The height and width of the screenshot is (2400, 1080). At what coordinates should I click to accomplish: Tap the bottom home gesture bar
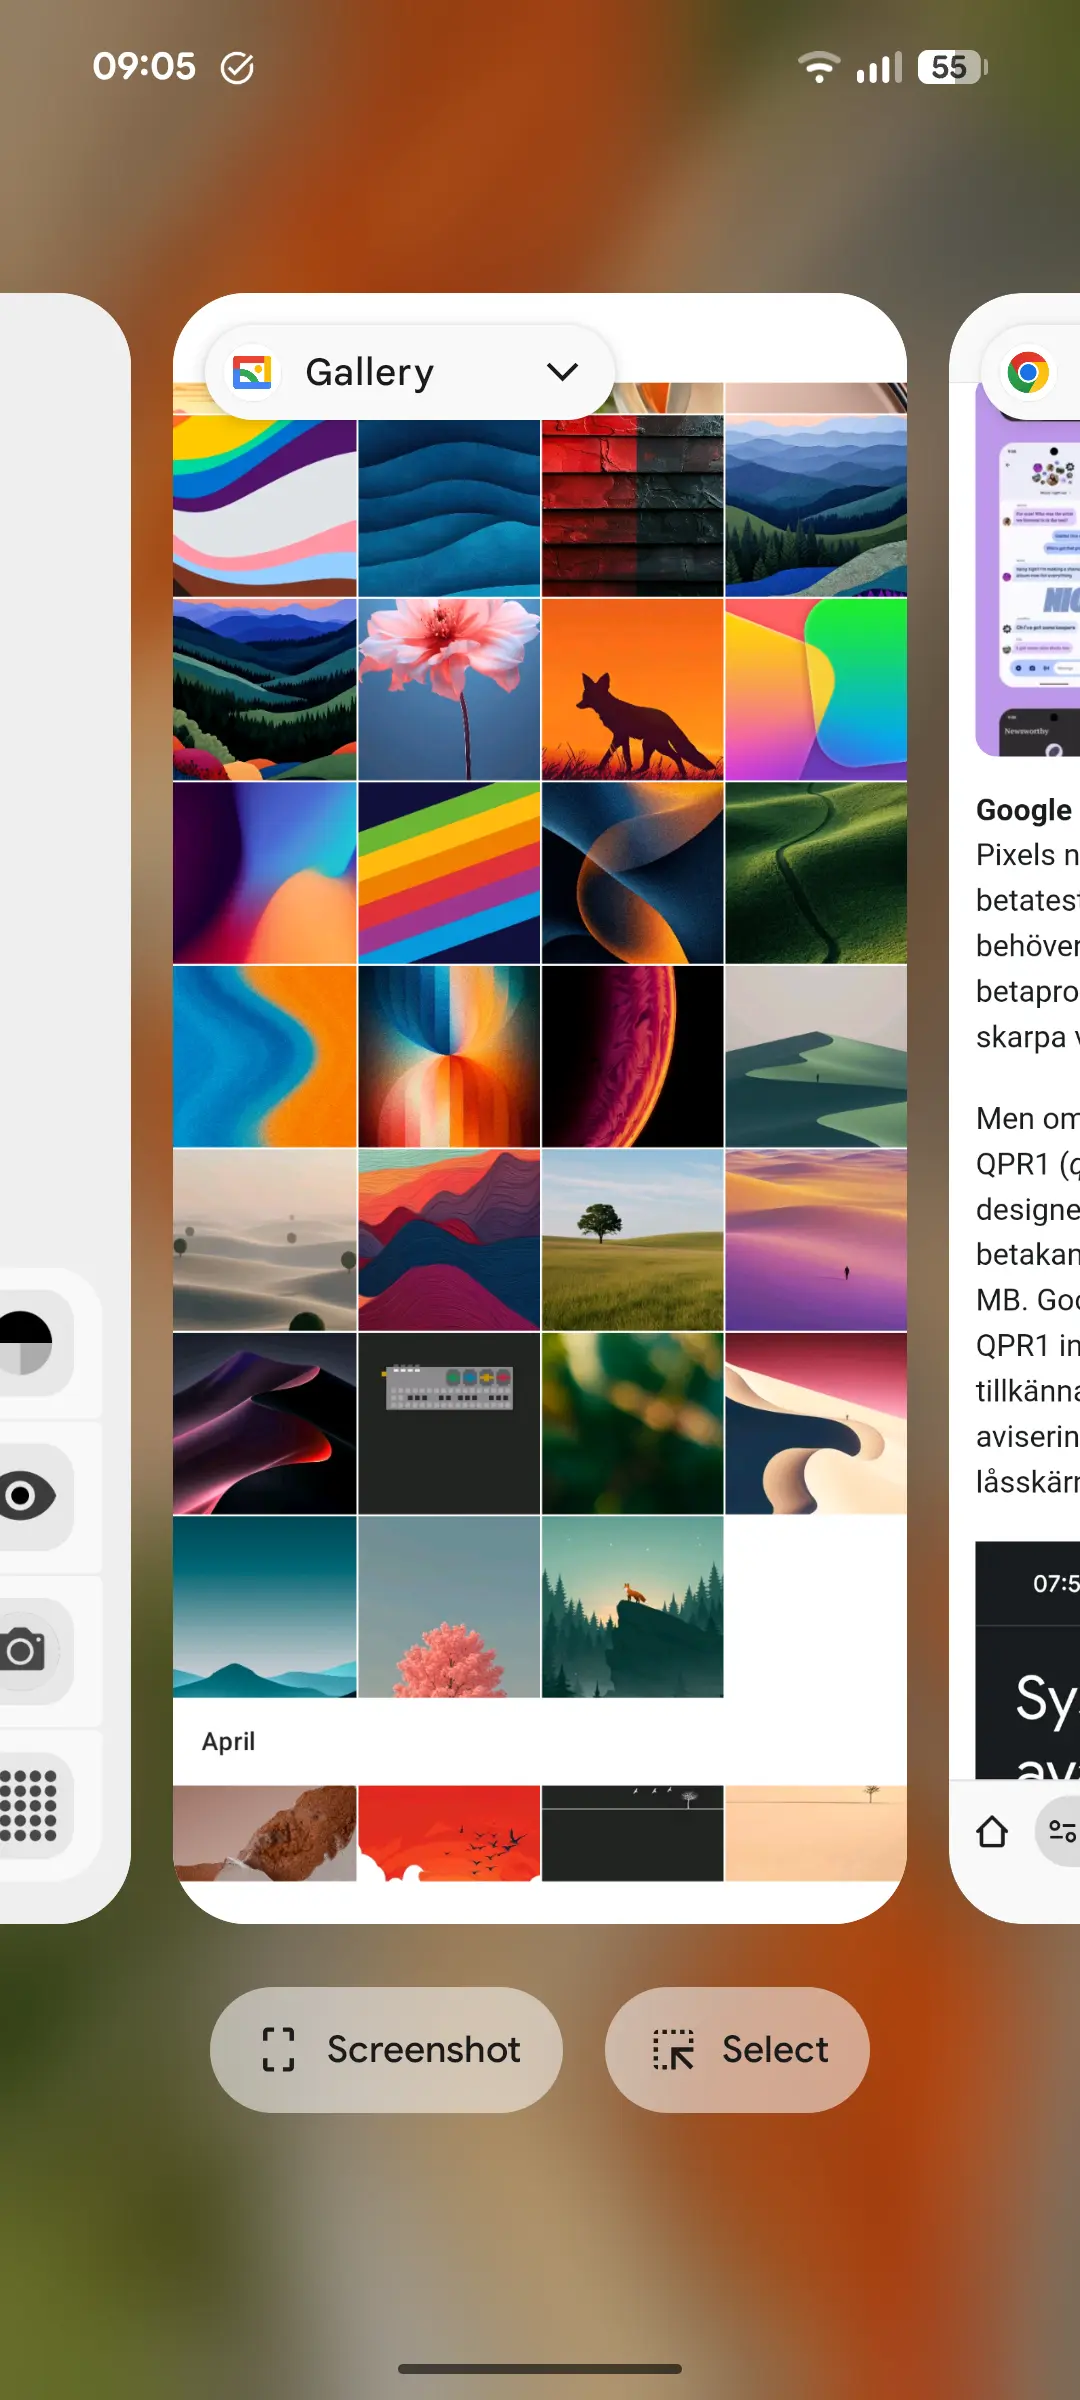point(540,2368)
